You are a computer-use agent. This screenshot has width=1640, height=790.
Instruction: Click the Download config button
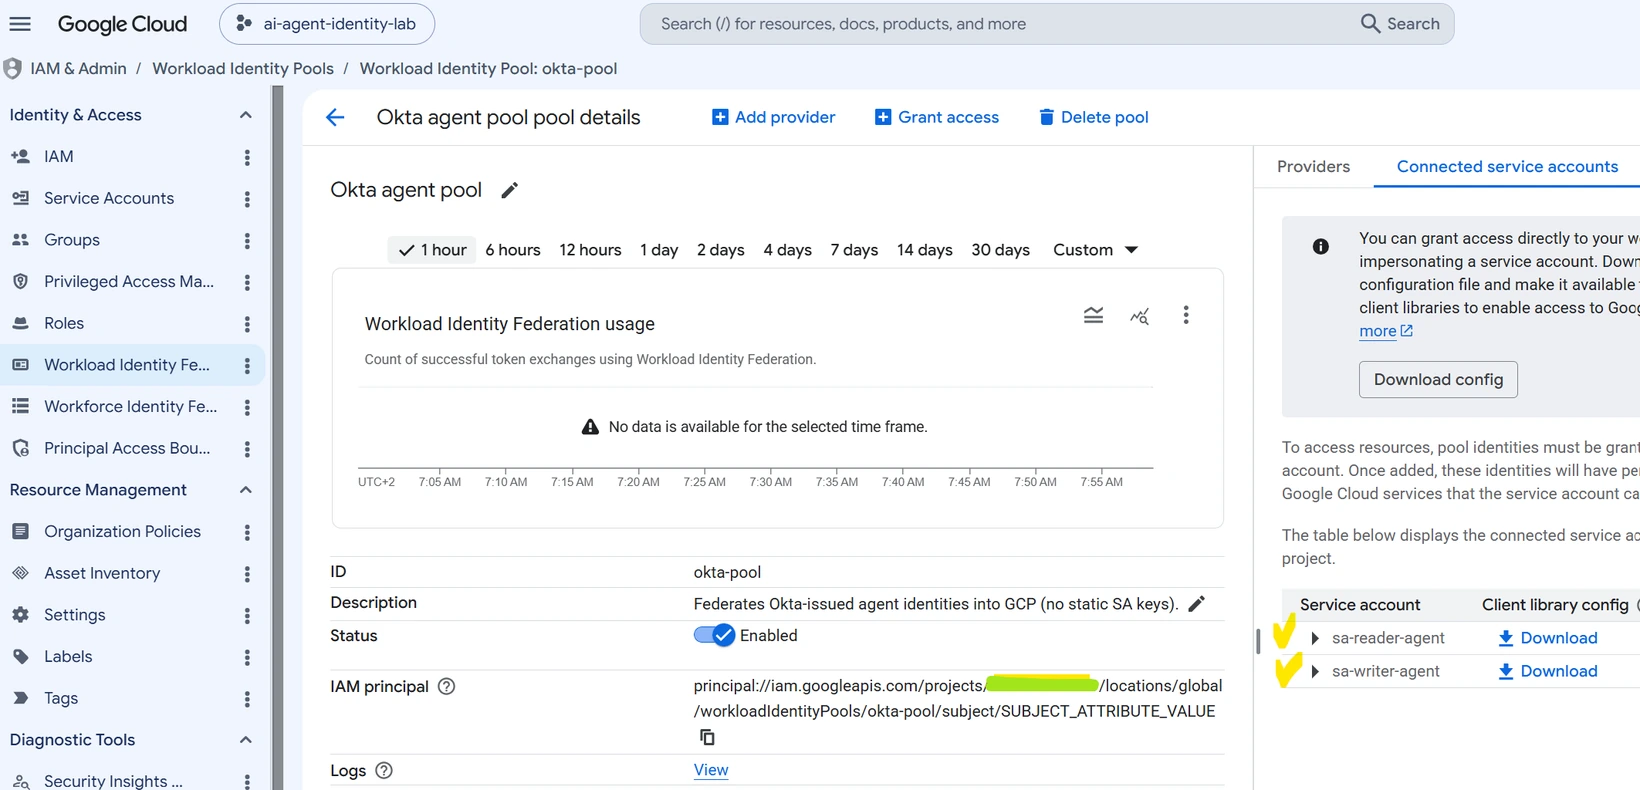pos(1438,380)
